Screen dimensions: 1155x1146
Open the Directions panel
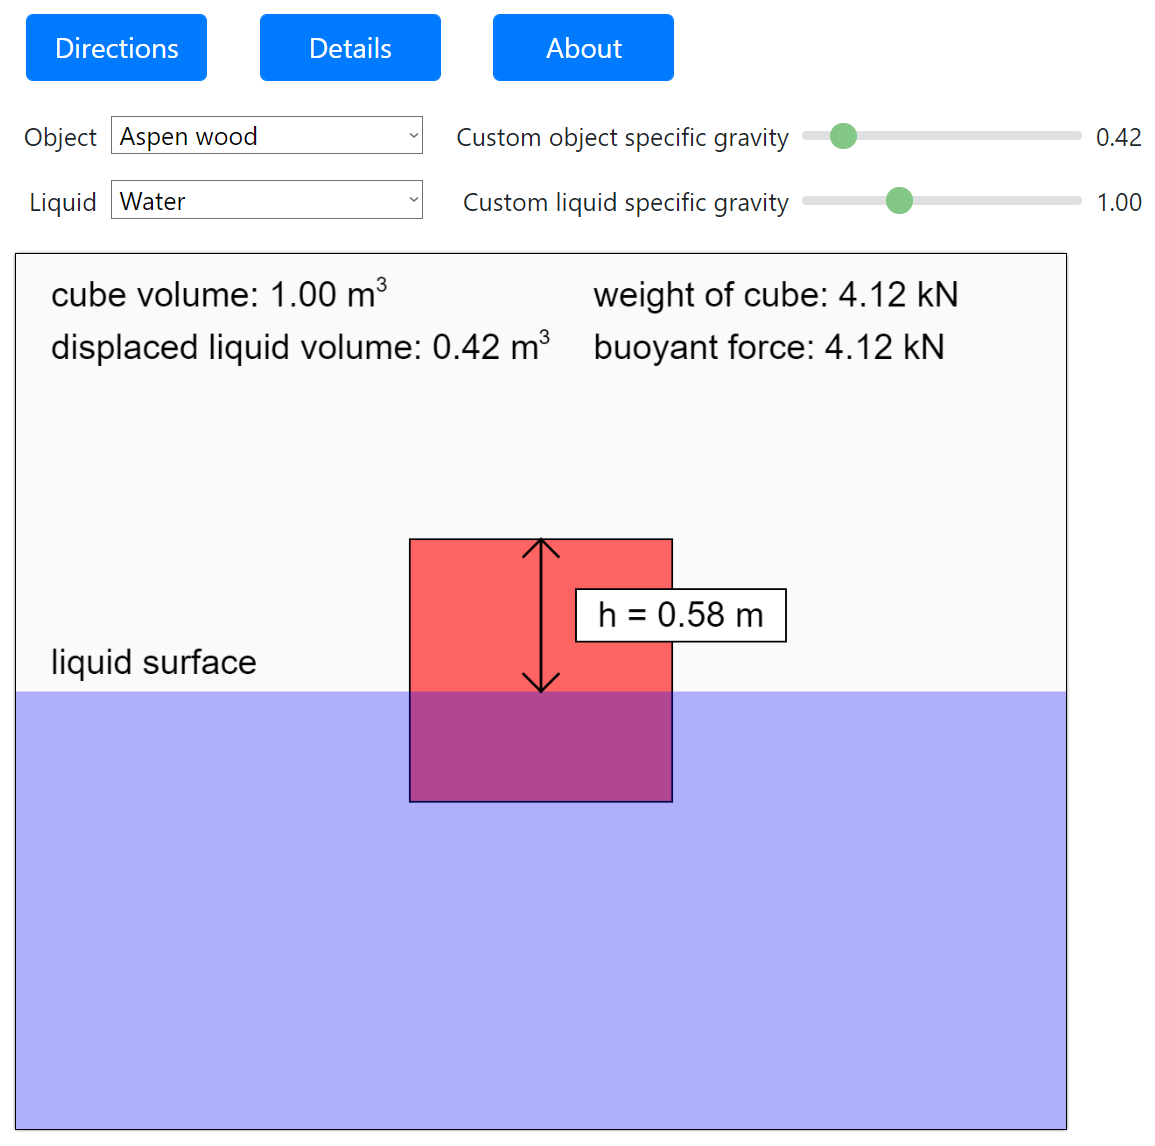116,48
